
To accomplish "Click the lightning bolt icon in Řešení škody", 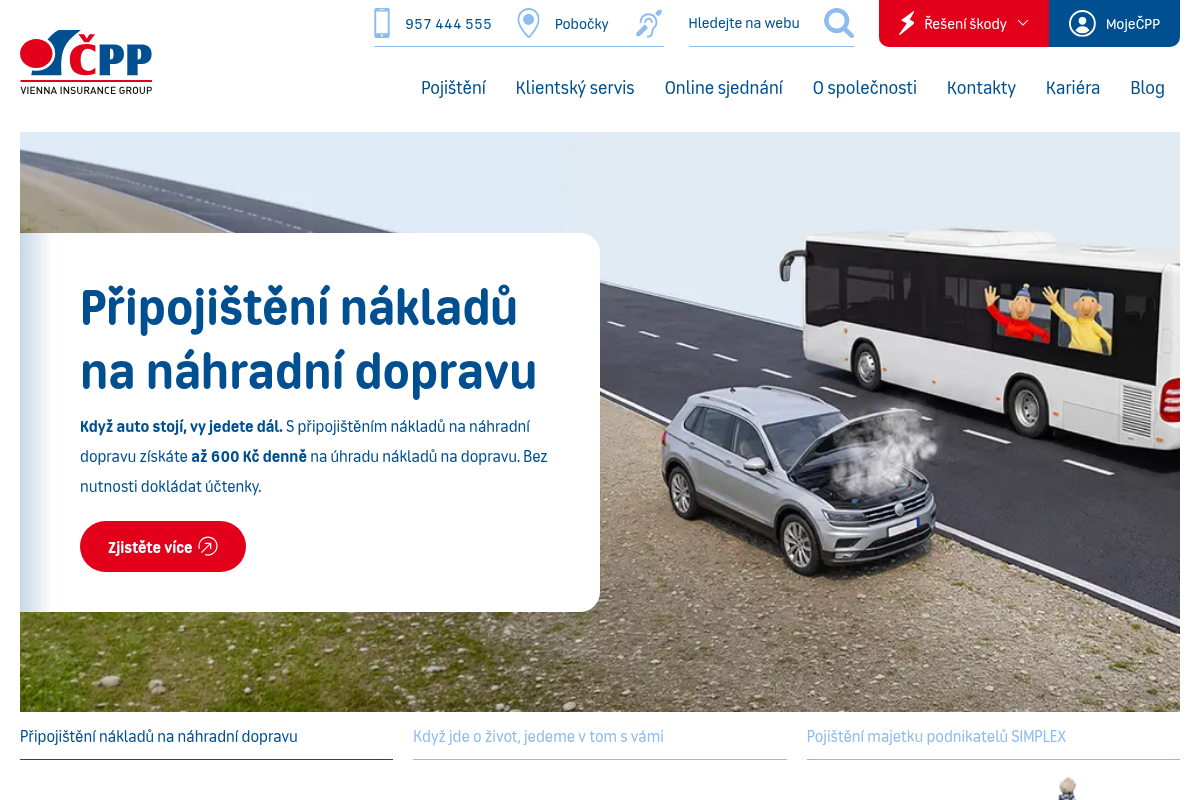I will pos(907,23).
